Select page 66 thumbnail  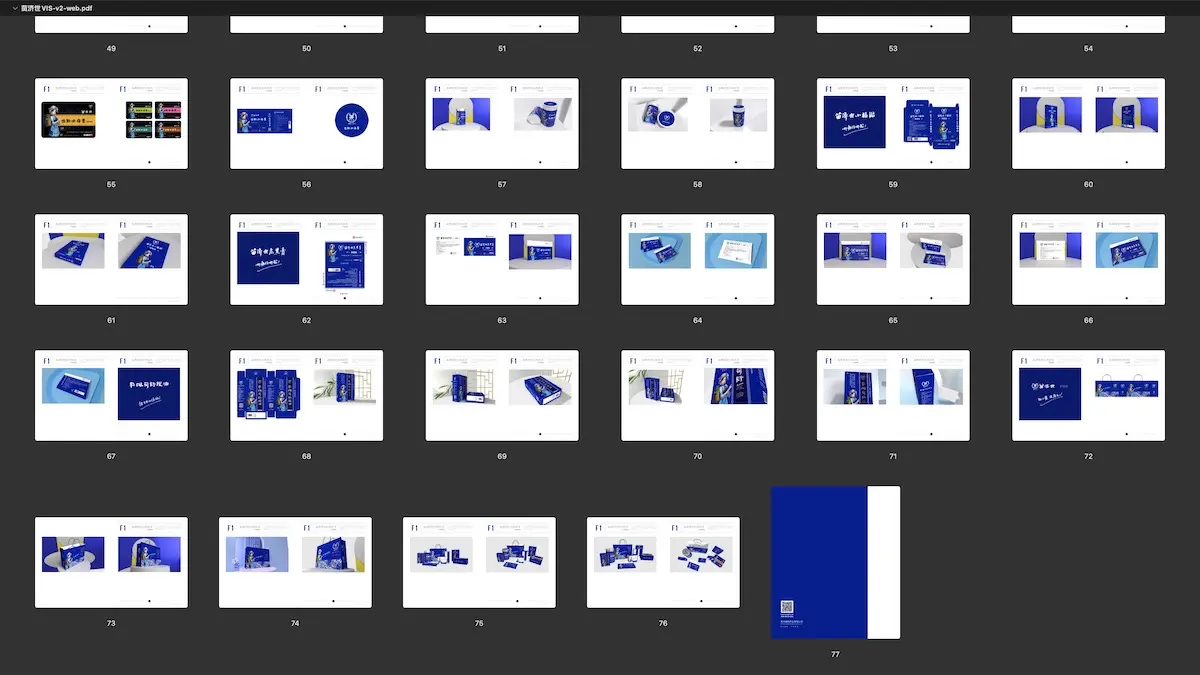tap(1088, 260)
